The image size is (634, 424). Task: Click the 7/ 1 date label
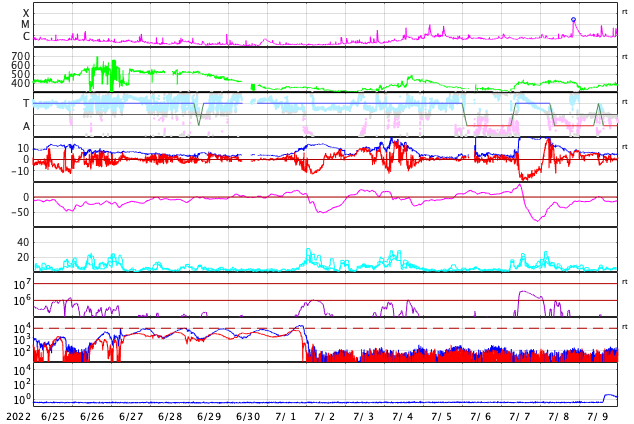286,416
